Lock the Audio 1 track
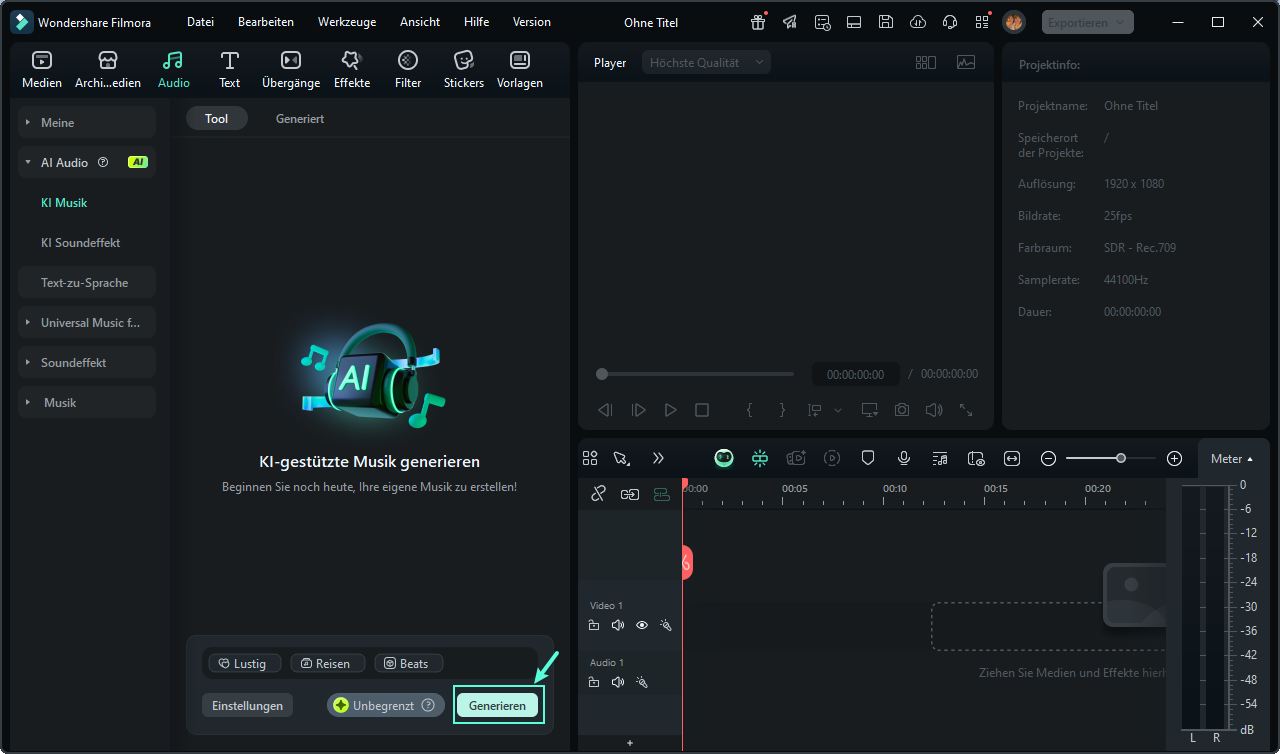Viewport: 1280px width, 754px height. tap(594, 682)
